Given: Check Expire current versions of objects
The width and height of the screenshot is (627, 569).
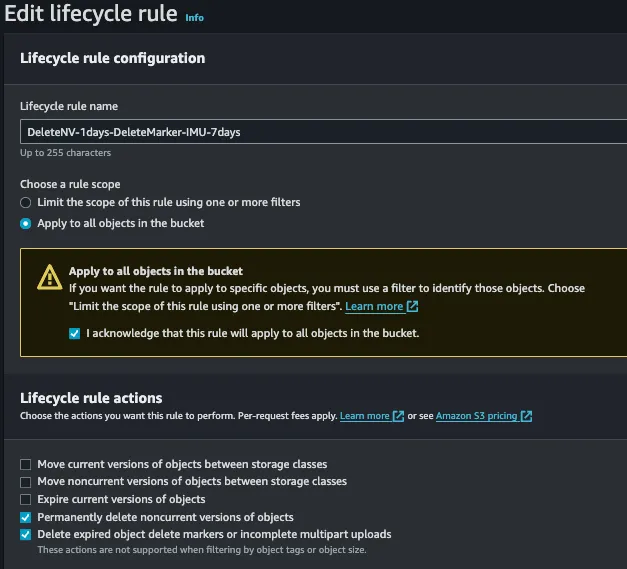Looking at the screenshot, I should click(26, 499).
